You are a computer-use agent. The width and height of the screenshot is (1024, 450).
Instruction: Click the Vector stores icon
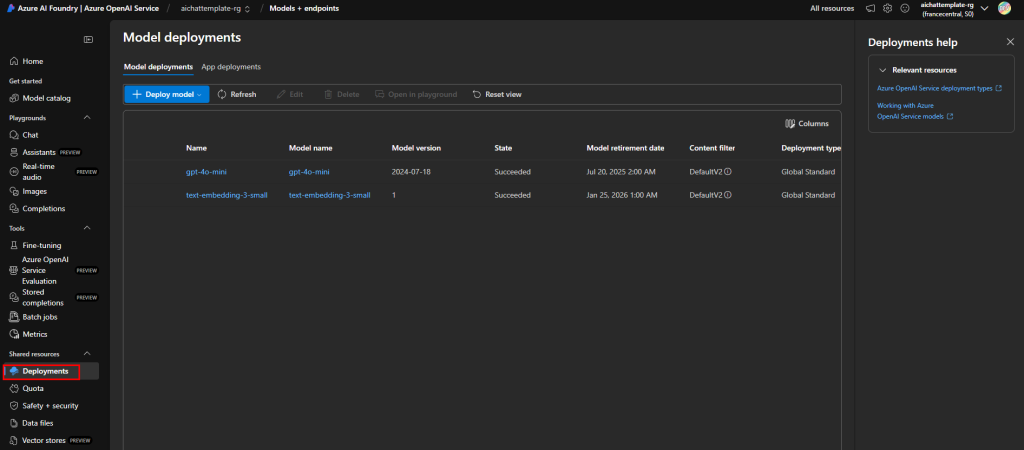(14, 440)
